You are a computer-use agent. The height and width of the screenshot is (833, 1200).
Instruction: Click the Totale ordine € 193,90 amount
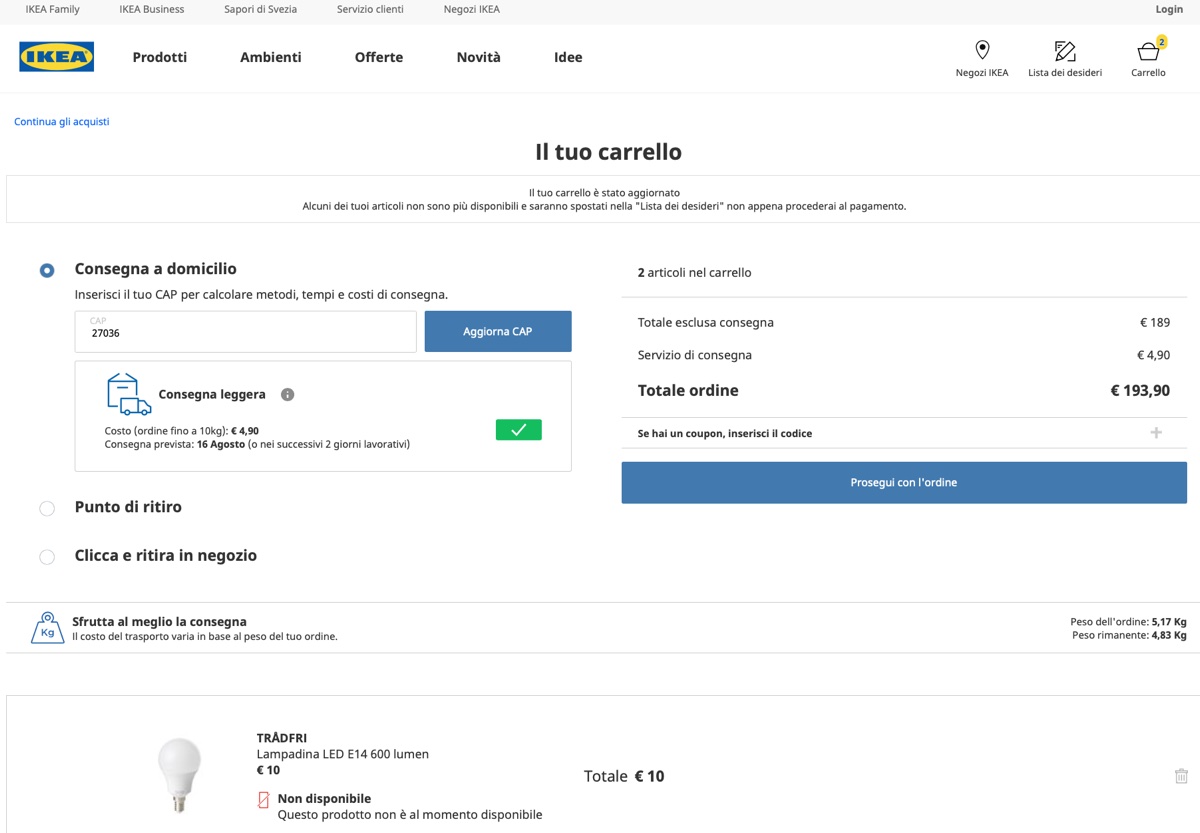[1140, 390]
